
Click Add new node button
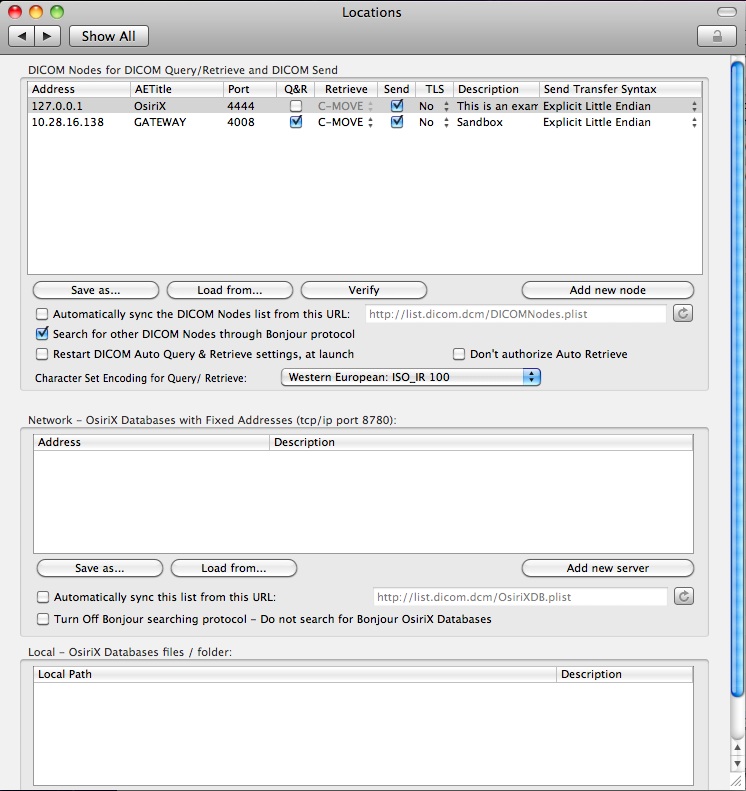tap(607, 290)
